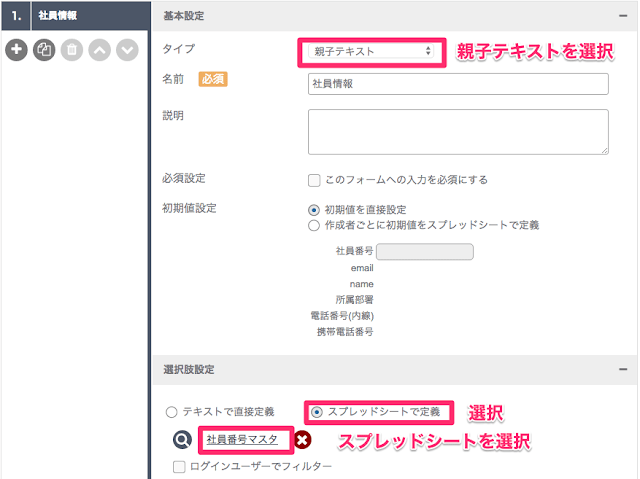640x479 pixels.
Task: Click the move down arrow icon
Action: point(127,50)
